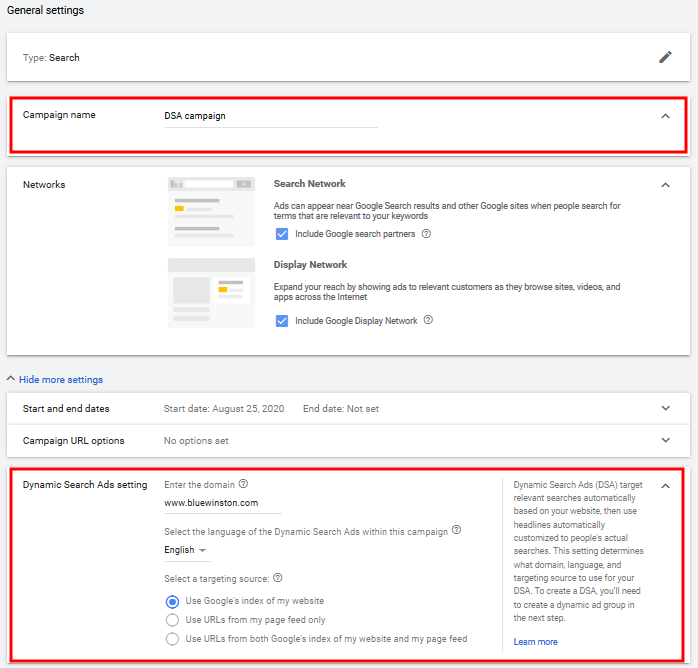Expand the Campaign URL options section
The image size is (698, 668).
666,440
